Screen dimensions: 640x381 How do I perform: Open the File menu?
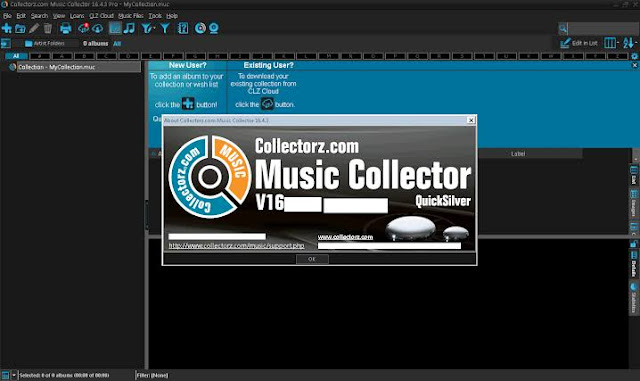pos(7,16)
